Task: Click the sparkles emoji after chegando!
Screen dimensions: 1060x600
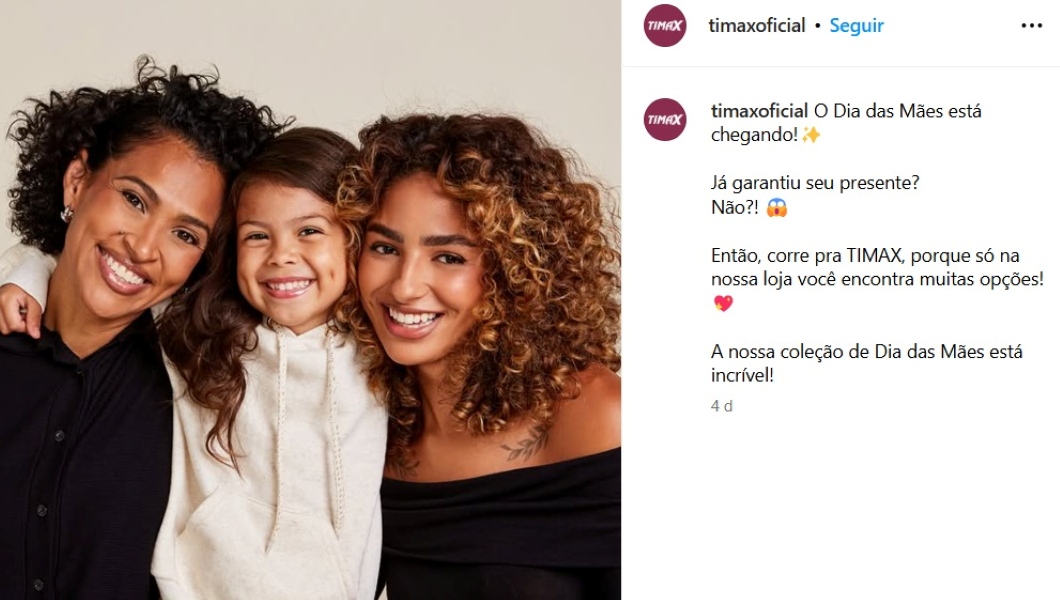Action: point(811,135)
